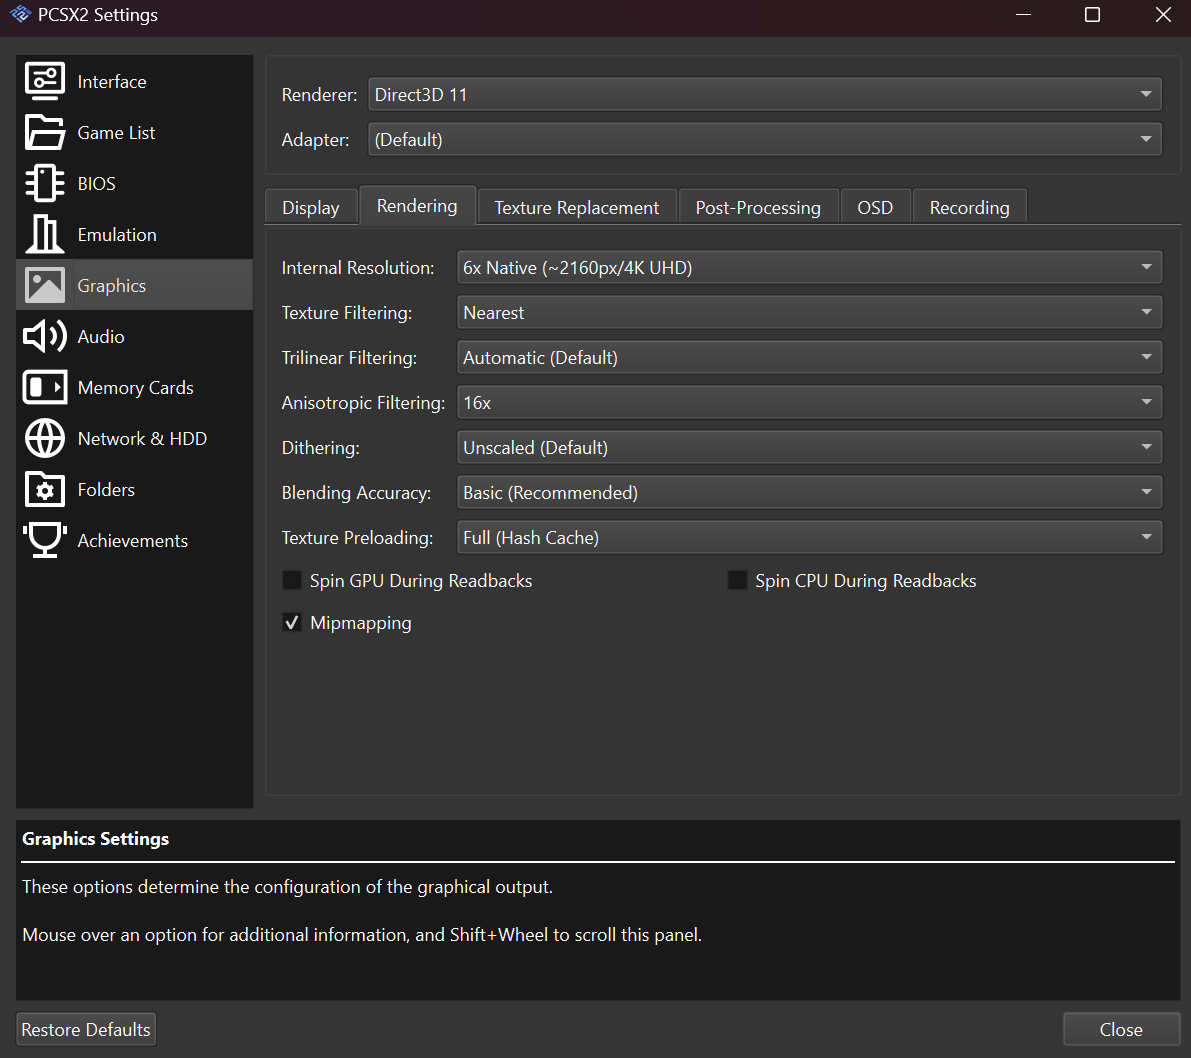
Task: Open the Dithering dropdown
Action: coord(809,447)
